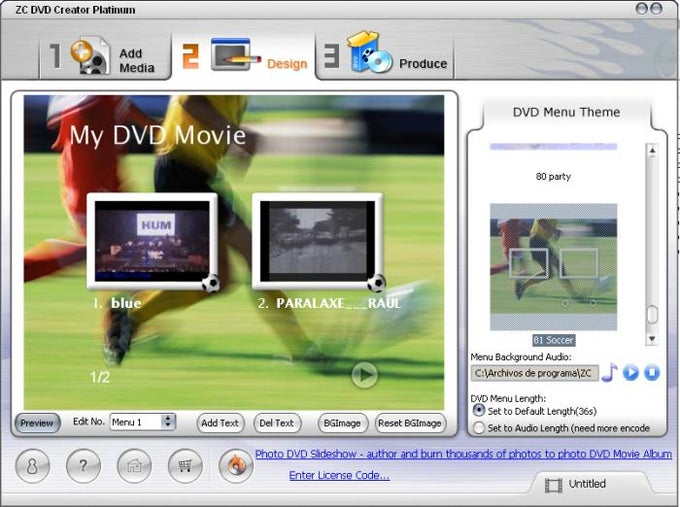The height and width of the screenshot is (507, 680).
Task: Click the Produce DVD box icon
Action: (369, 52)
